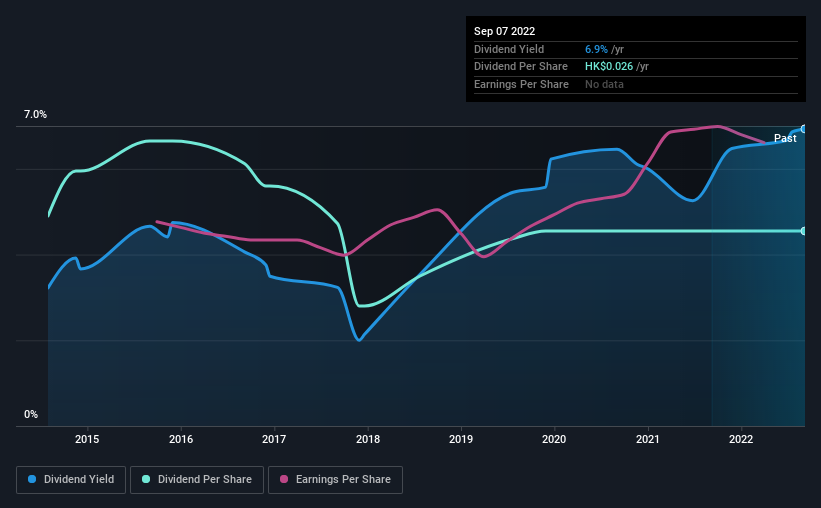The width and height of the screenshot is (821, 508).
Task: Toggle the Dividend Per Share legend button
Action: [197, 480]
